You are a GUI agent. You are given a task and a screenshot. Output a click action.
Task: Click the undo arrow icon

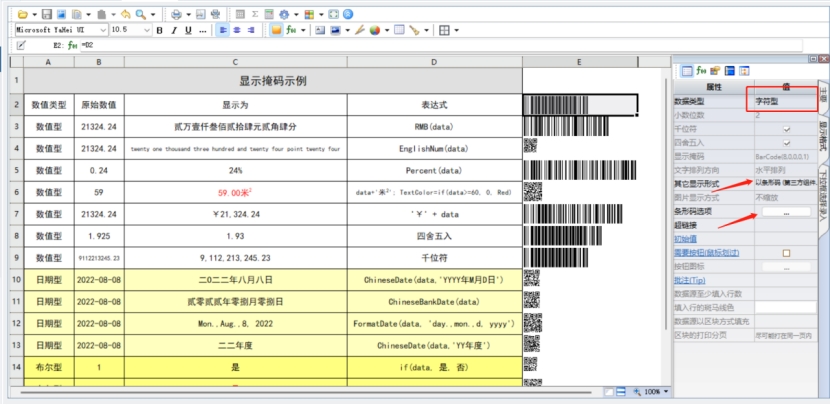[125, 14]
